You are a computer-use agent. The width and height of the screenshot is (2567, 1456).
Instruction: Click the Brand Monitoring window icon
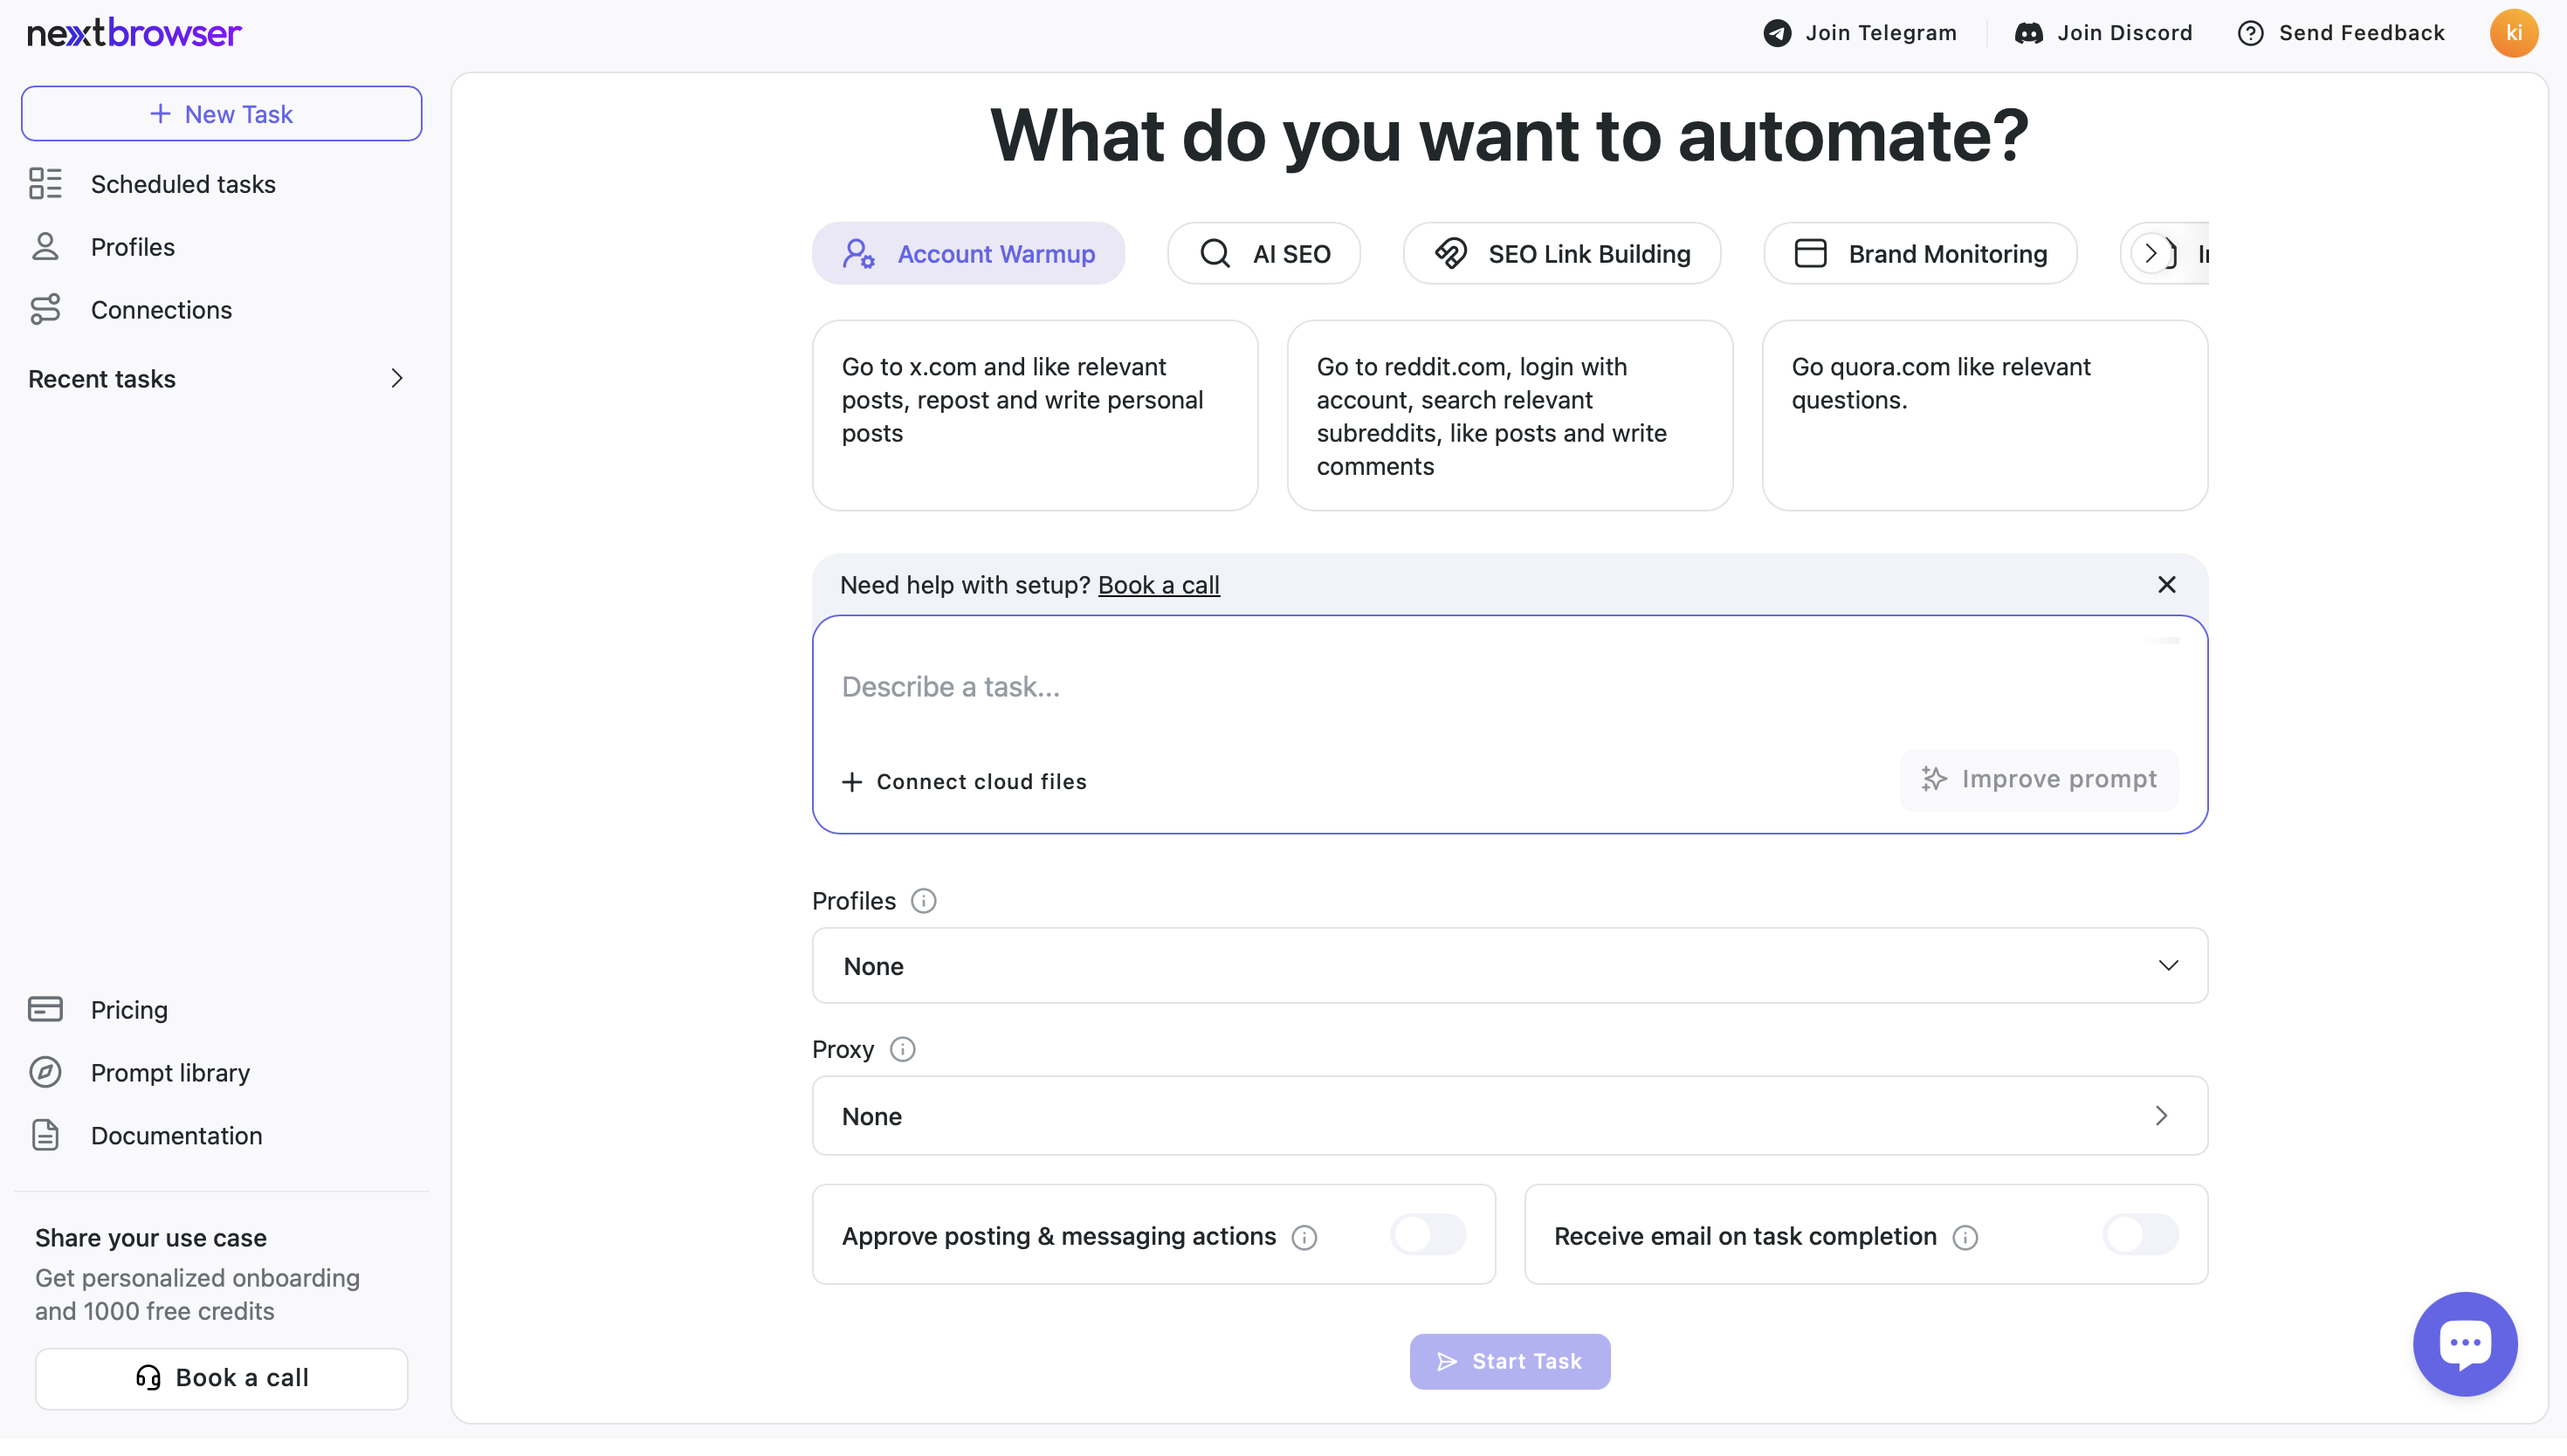tap(1810, 254)
